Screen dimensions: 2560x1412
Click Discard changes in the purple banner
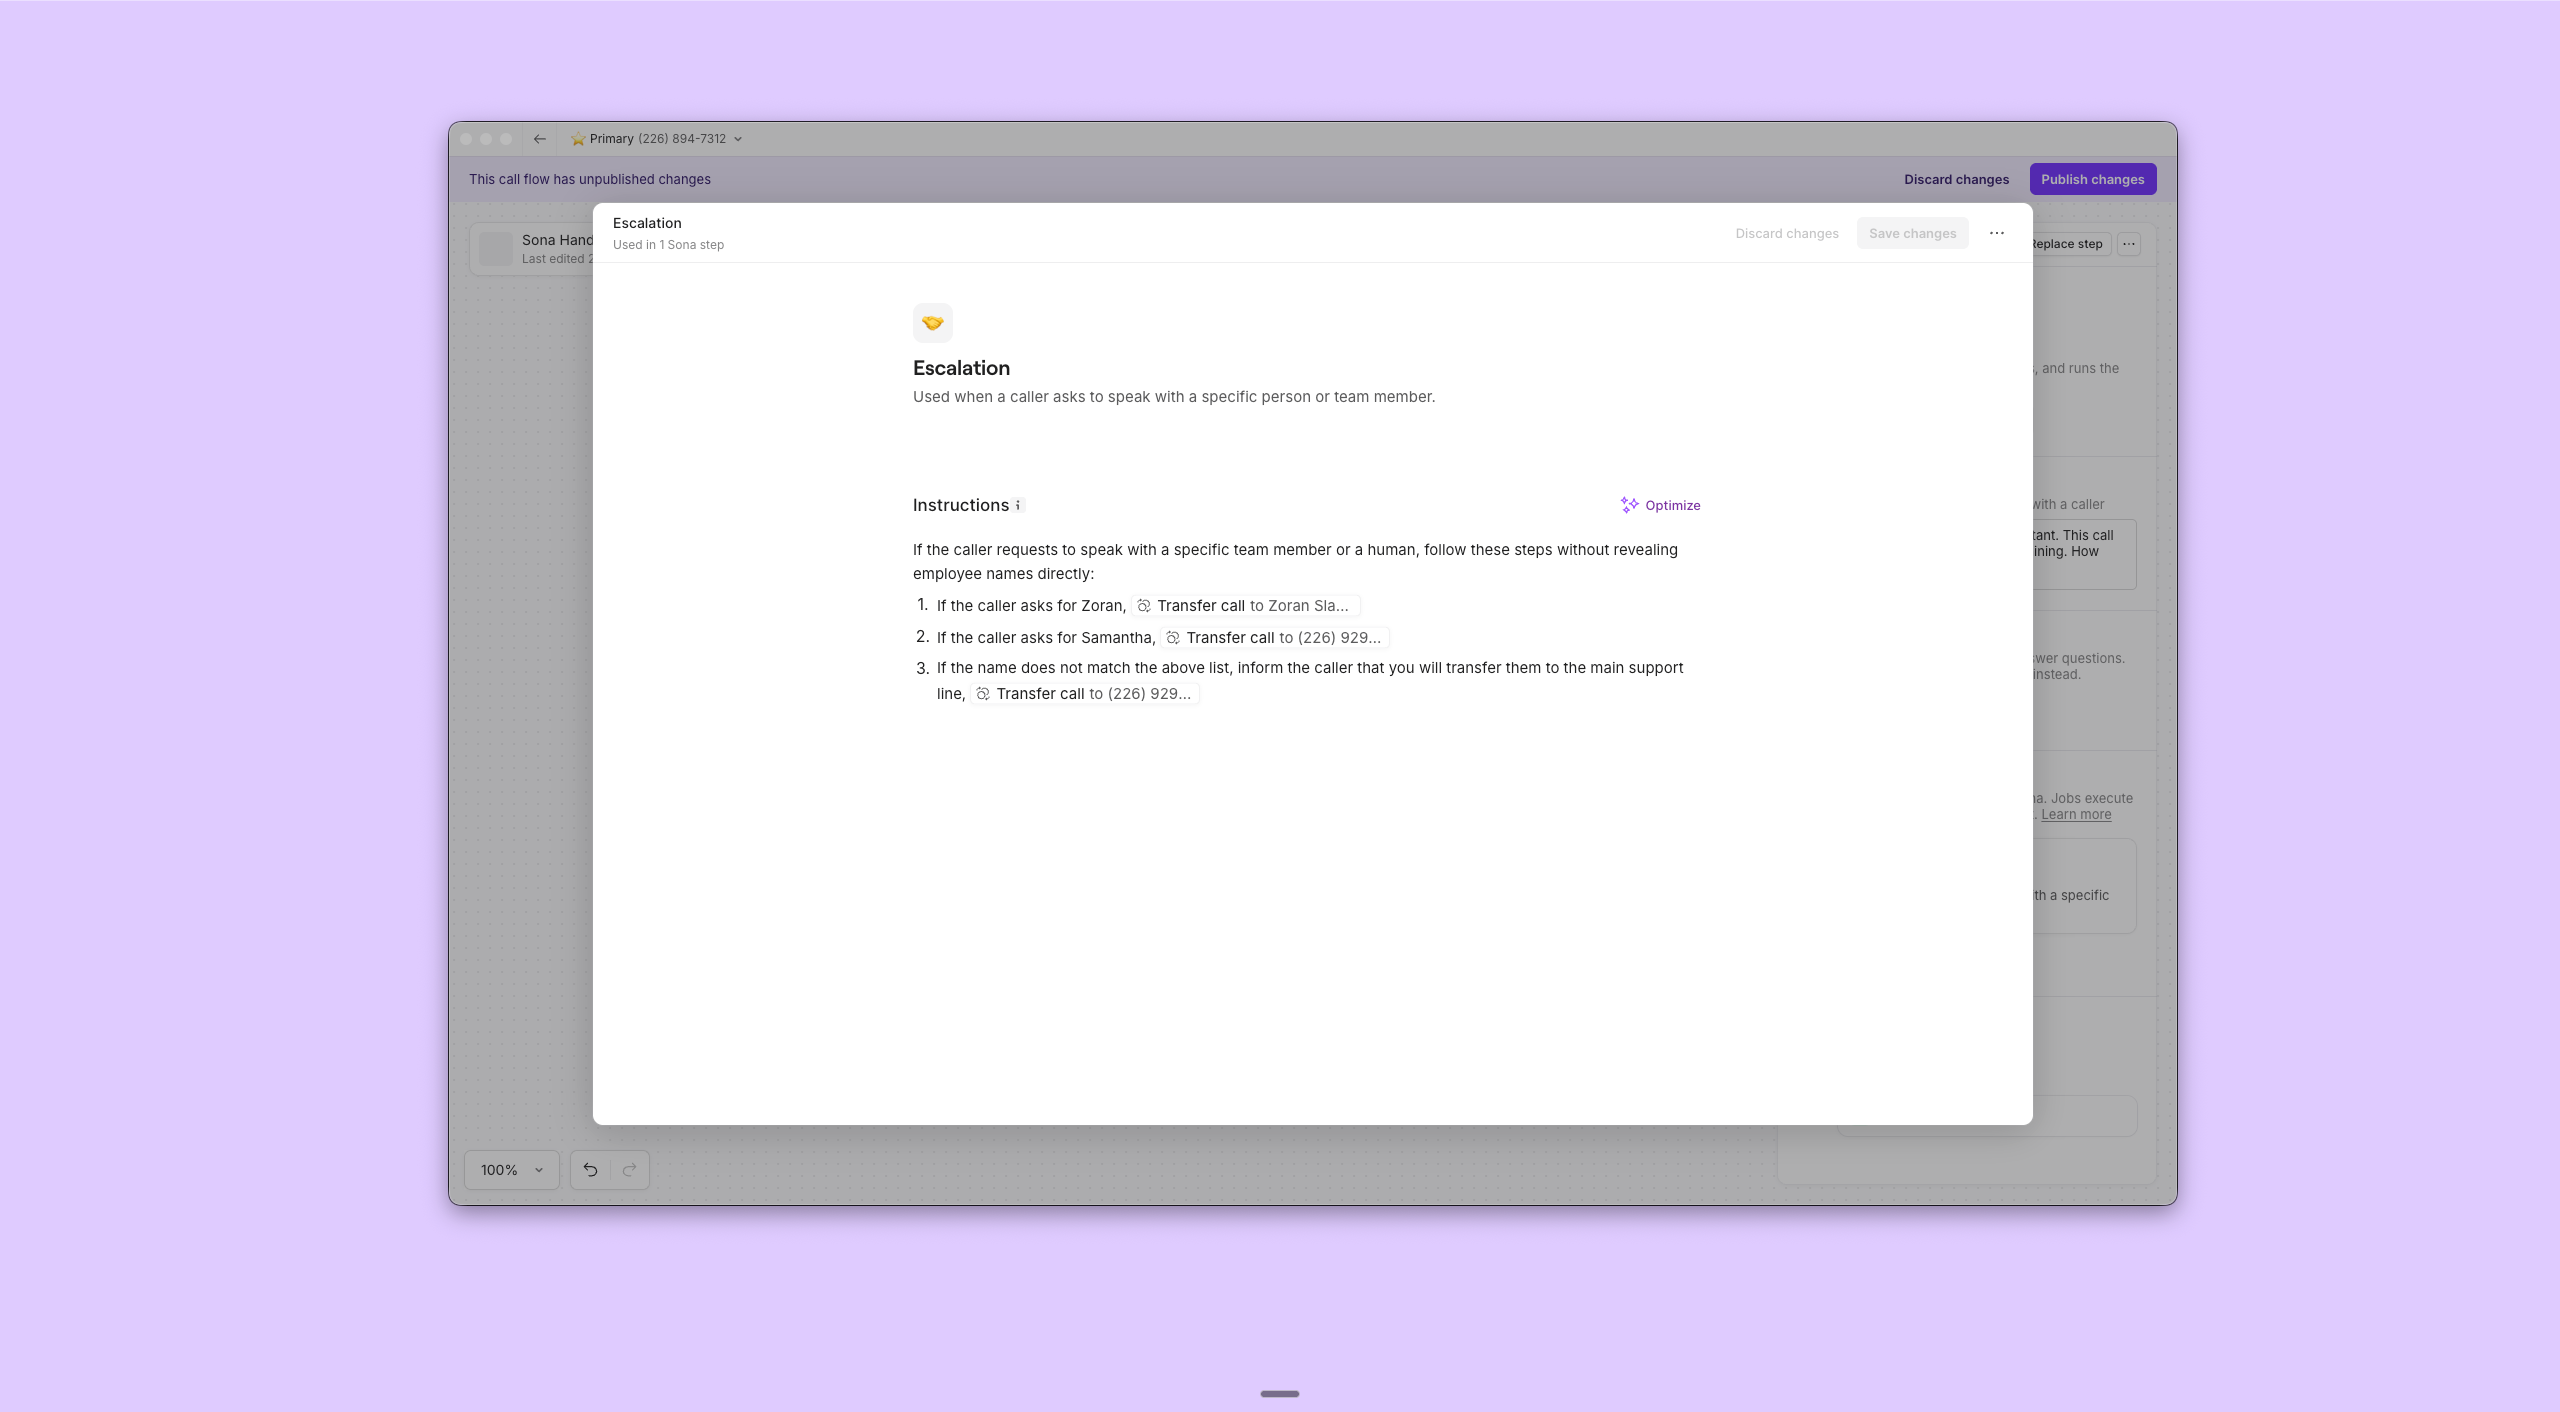1955,180
